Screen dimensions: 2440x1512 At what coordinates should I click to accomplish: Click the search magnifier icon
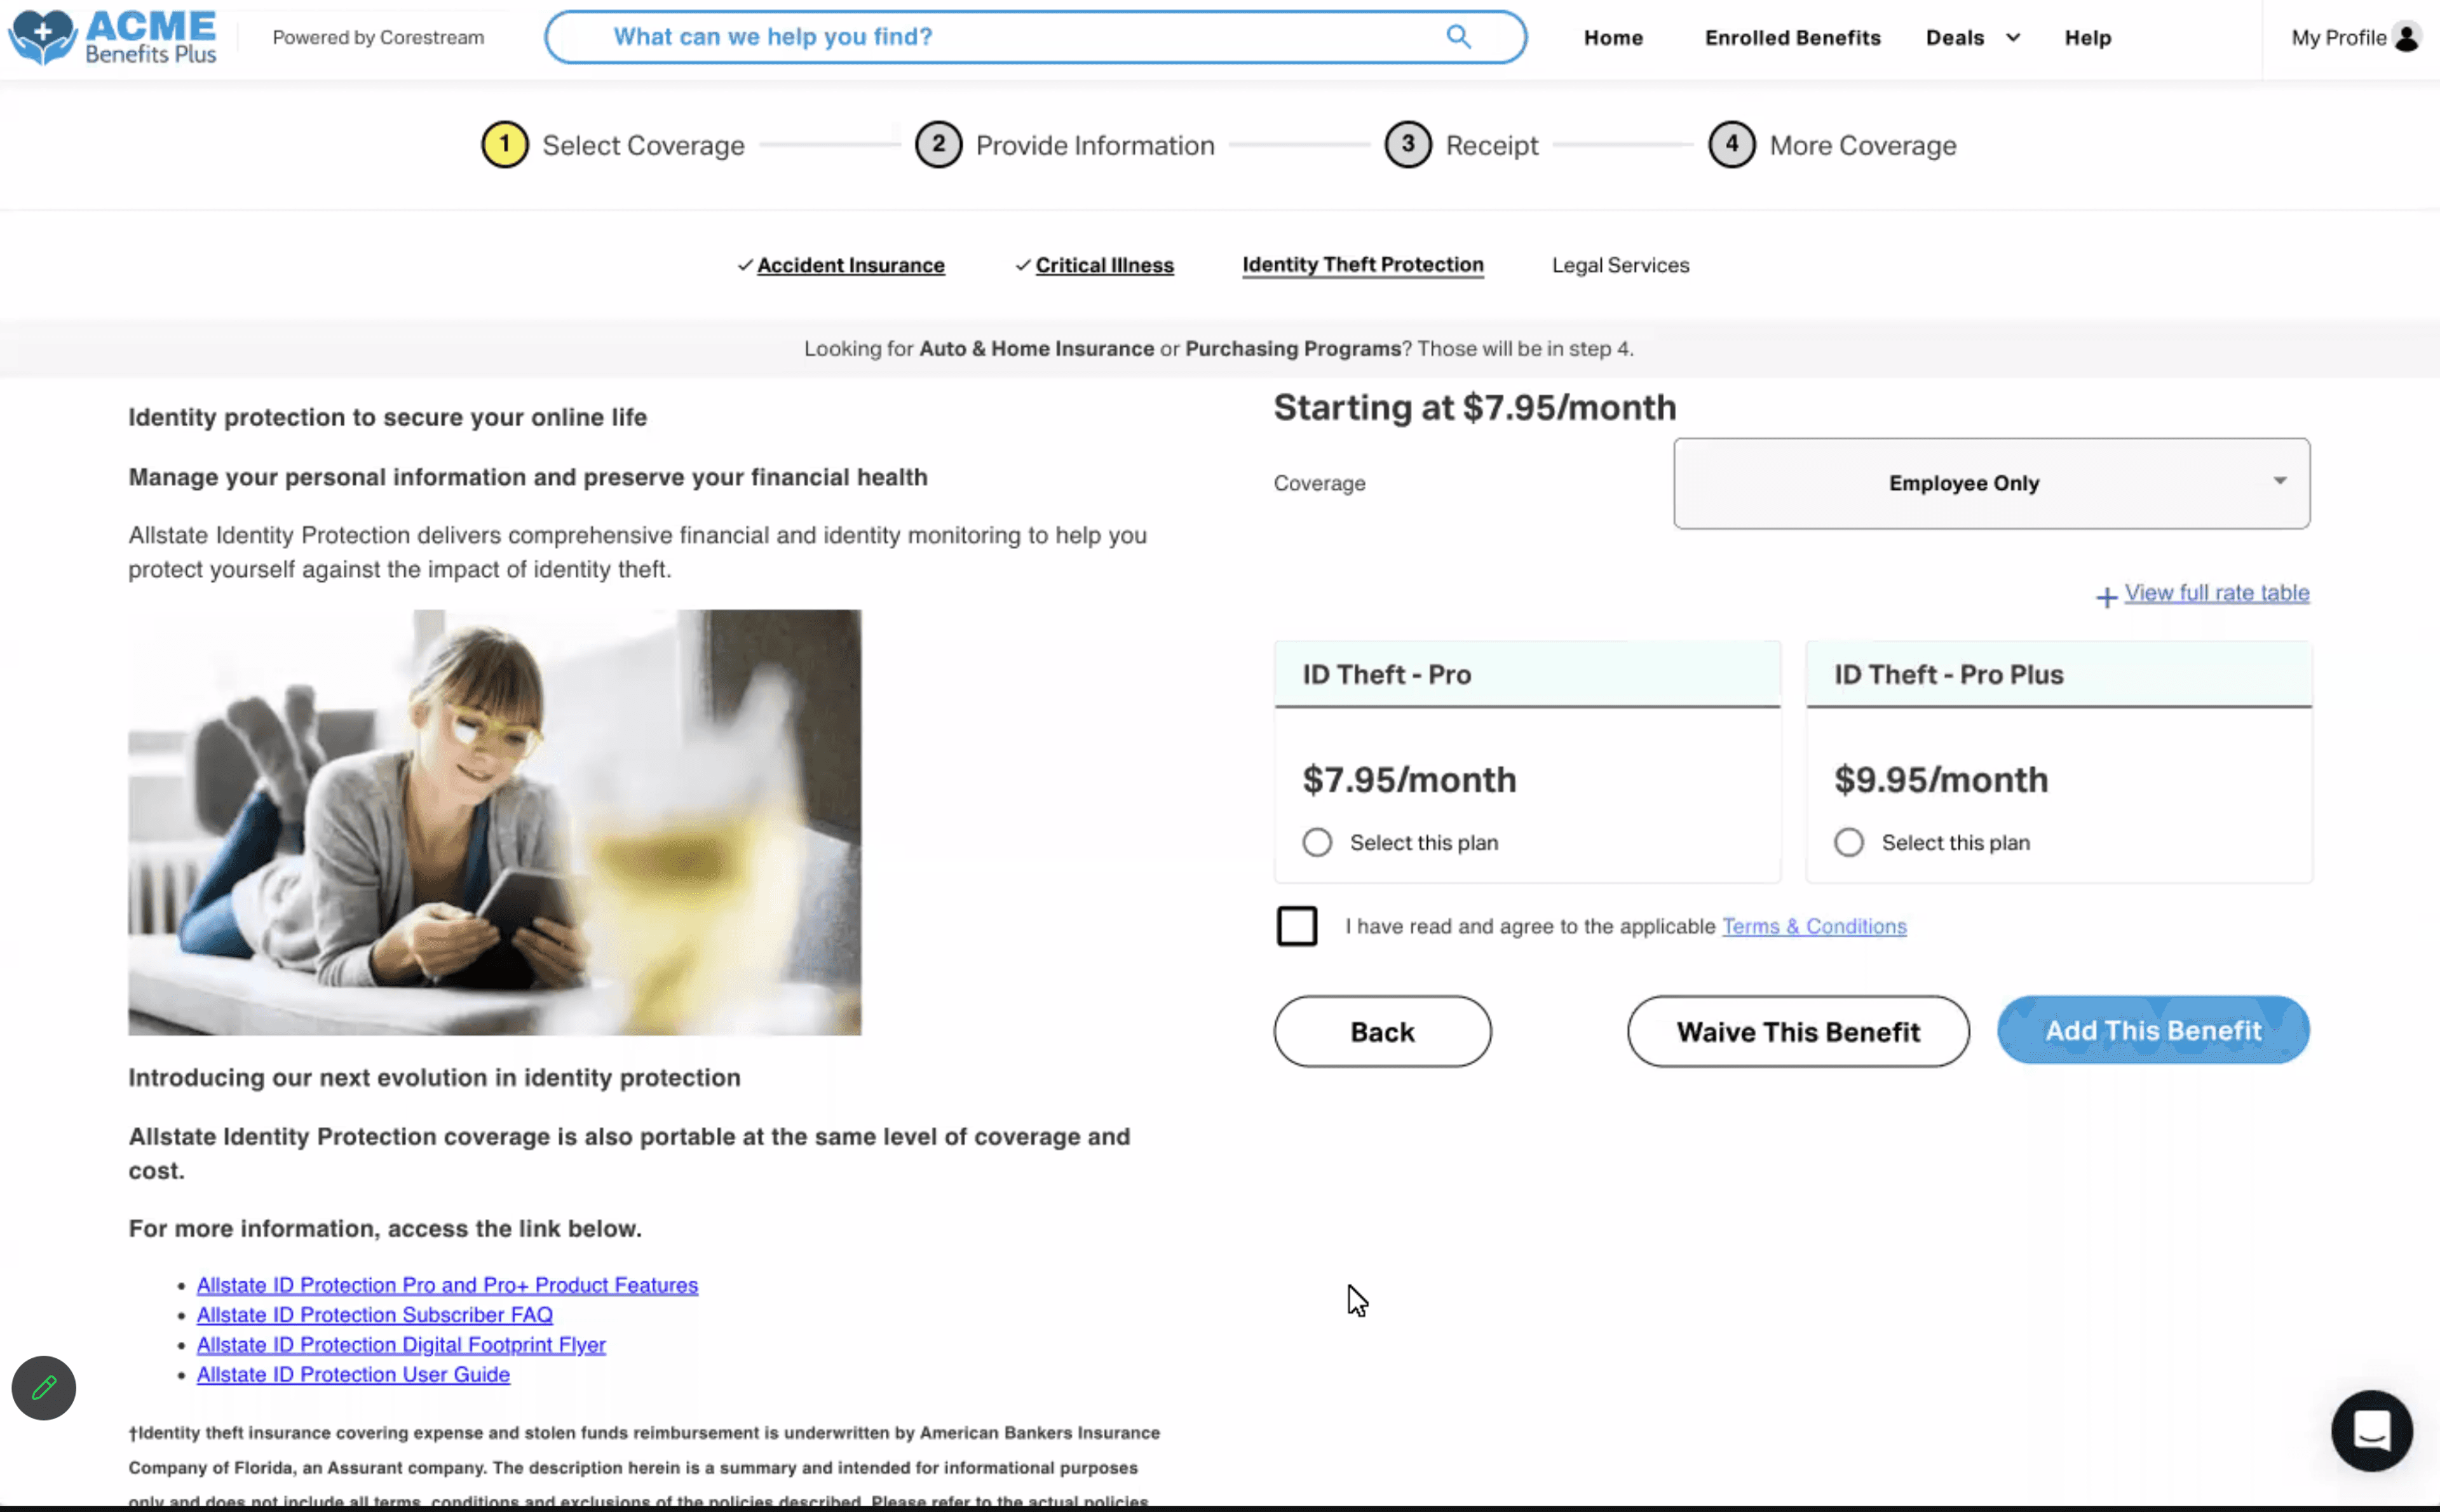point(1458,37)
